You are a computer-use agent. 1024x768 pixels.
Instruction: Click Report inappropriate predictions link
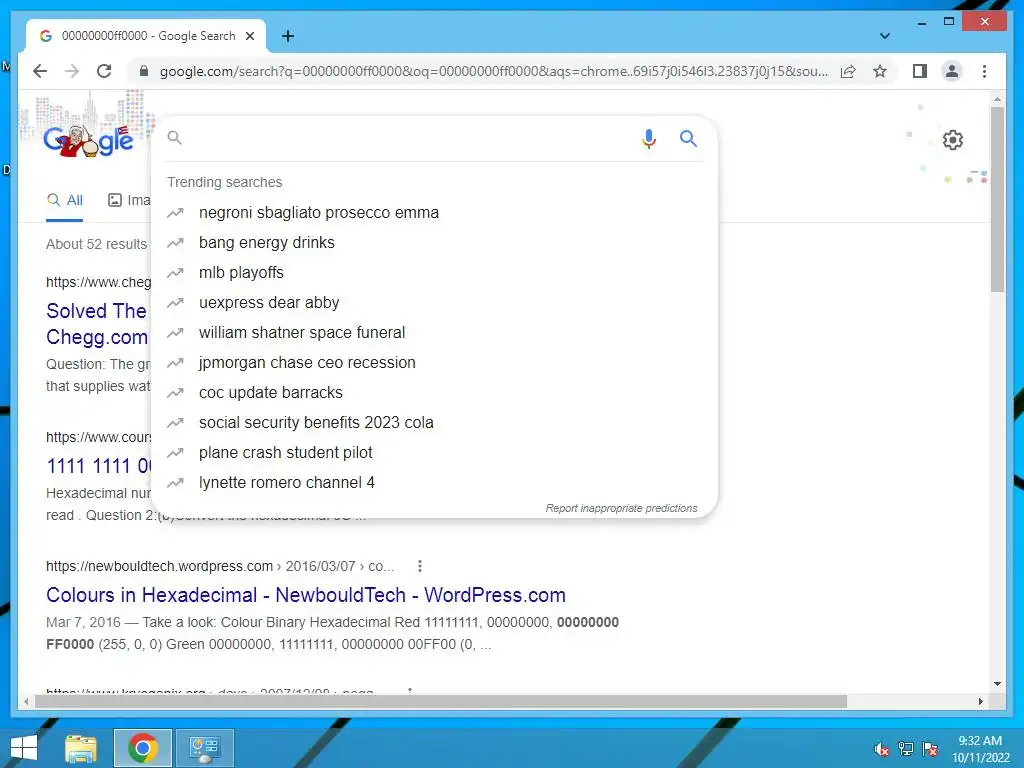click(621, 508)
